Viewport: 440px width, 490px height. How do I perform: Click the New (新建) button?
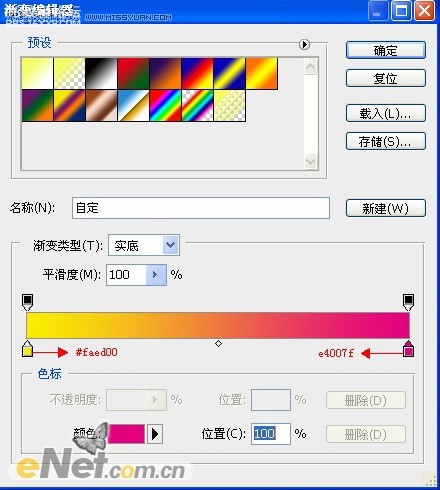click(x=386, y=208)
